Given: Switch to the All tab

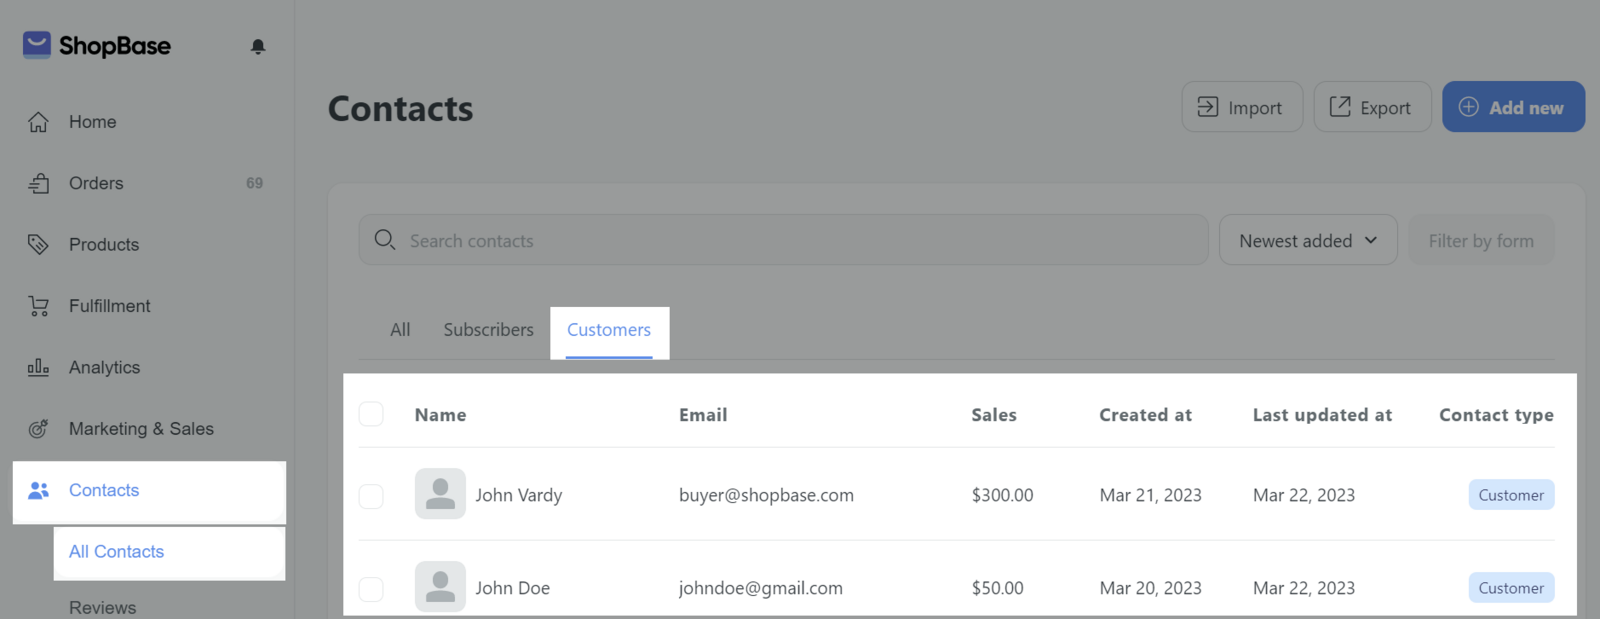Looking at the screenshot, I should (400, 330).
